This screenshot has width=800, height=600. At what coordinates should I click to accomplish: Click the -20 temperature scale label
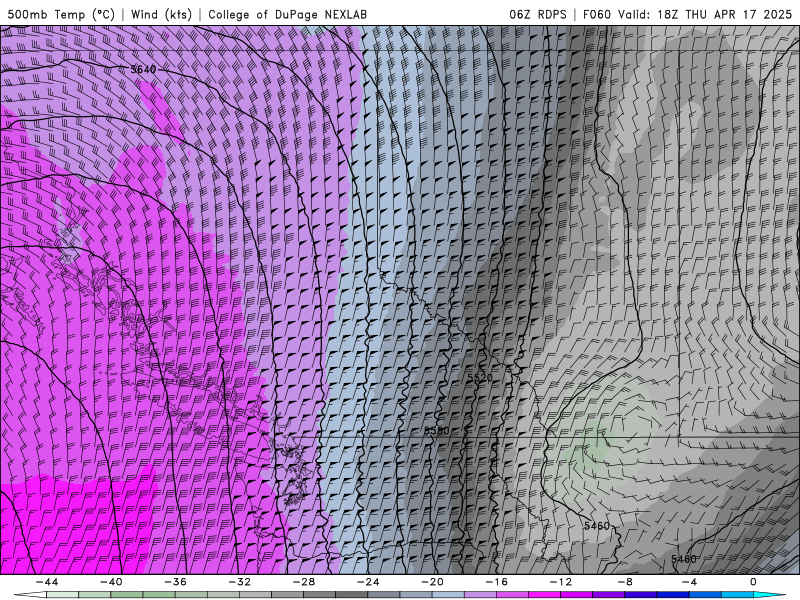[433, 582]
